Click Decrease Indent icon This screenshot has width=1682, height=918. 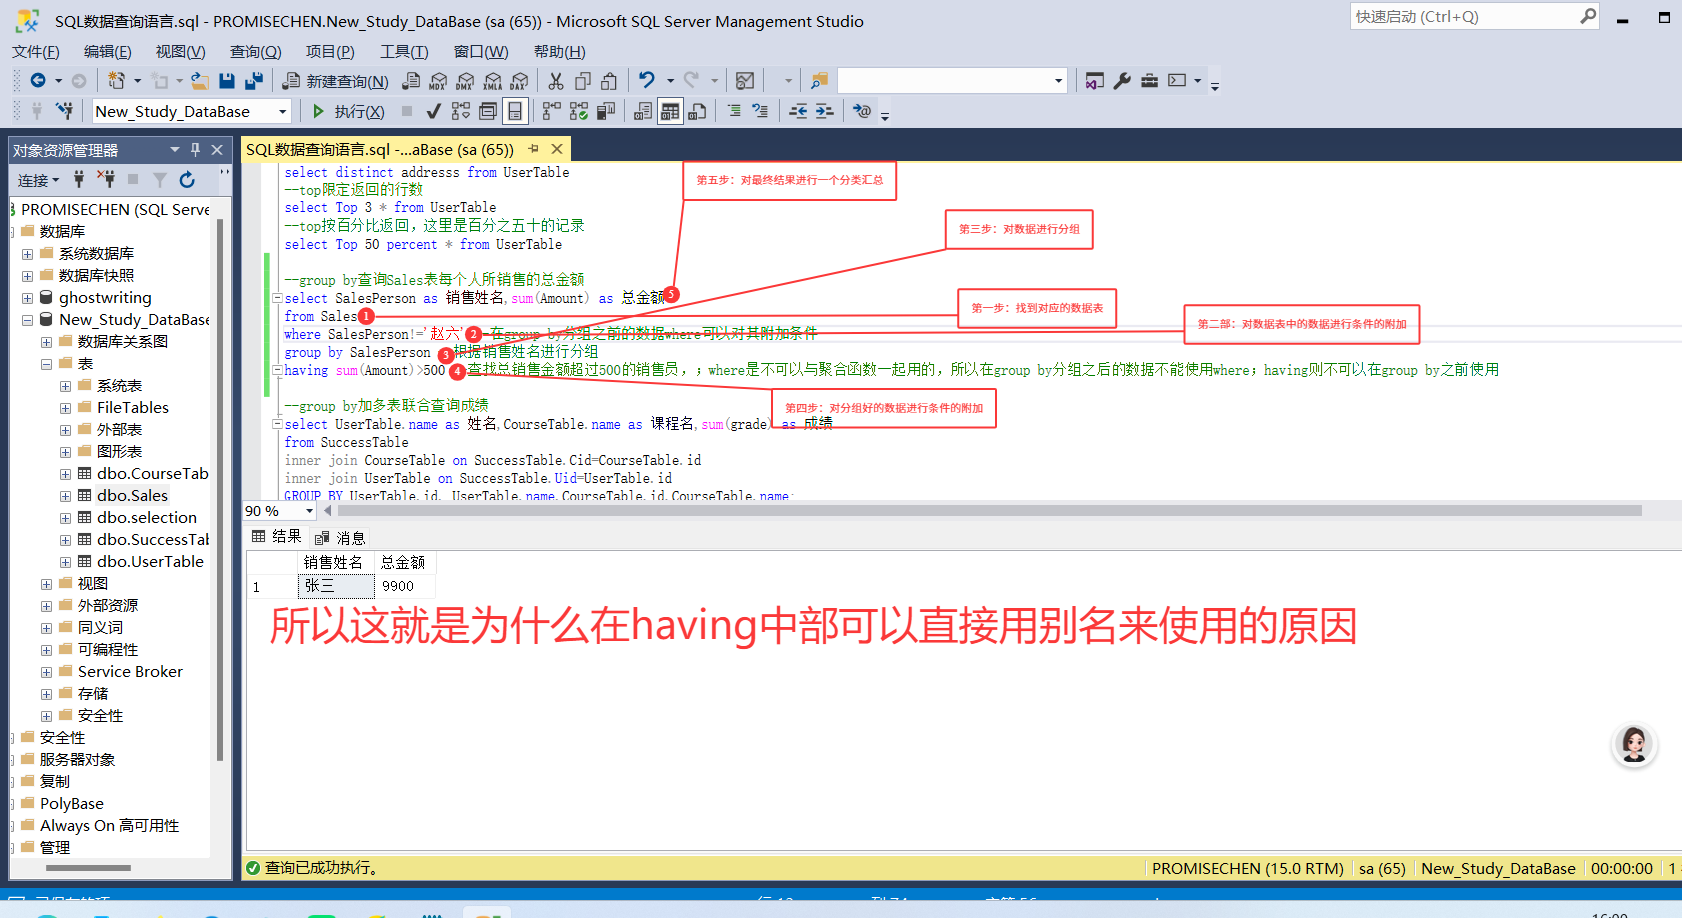click(798, 111)
